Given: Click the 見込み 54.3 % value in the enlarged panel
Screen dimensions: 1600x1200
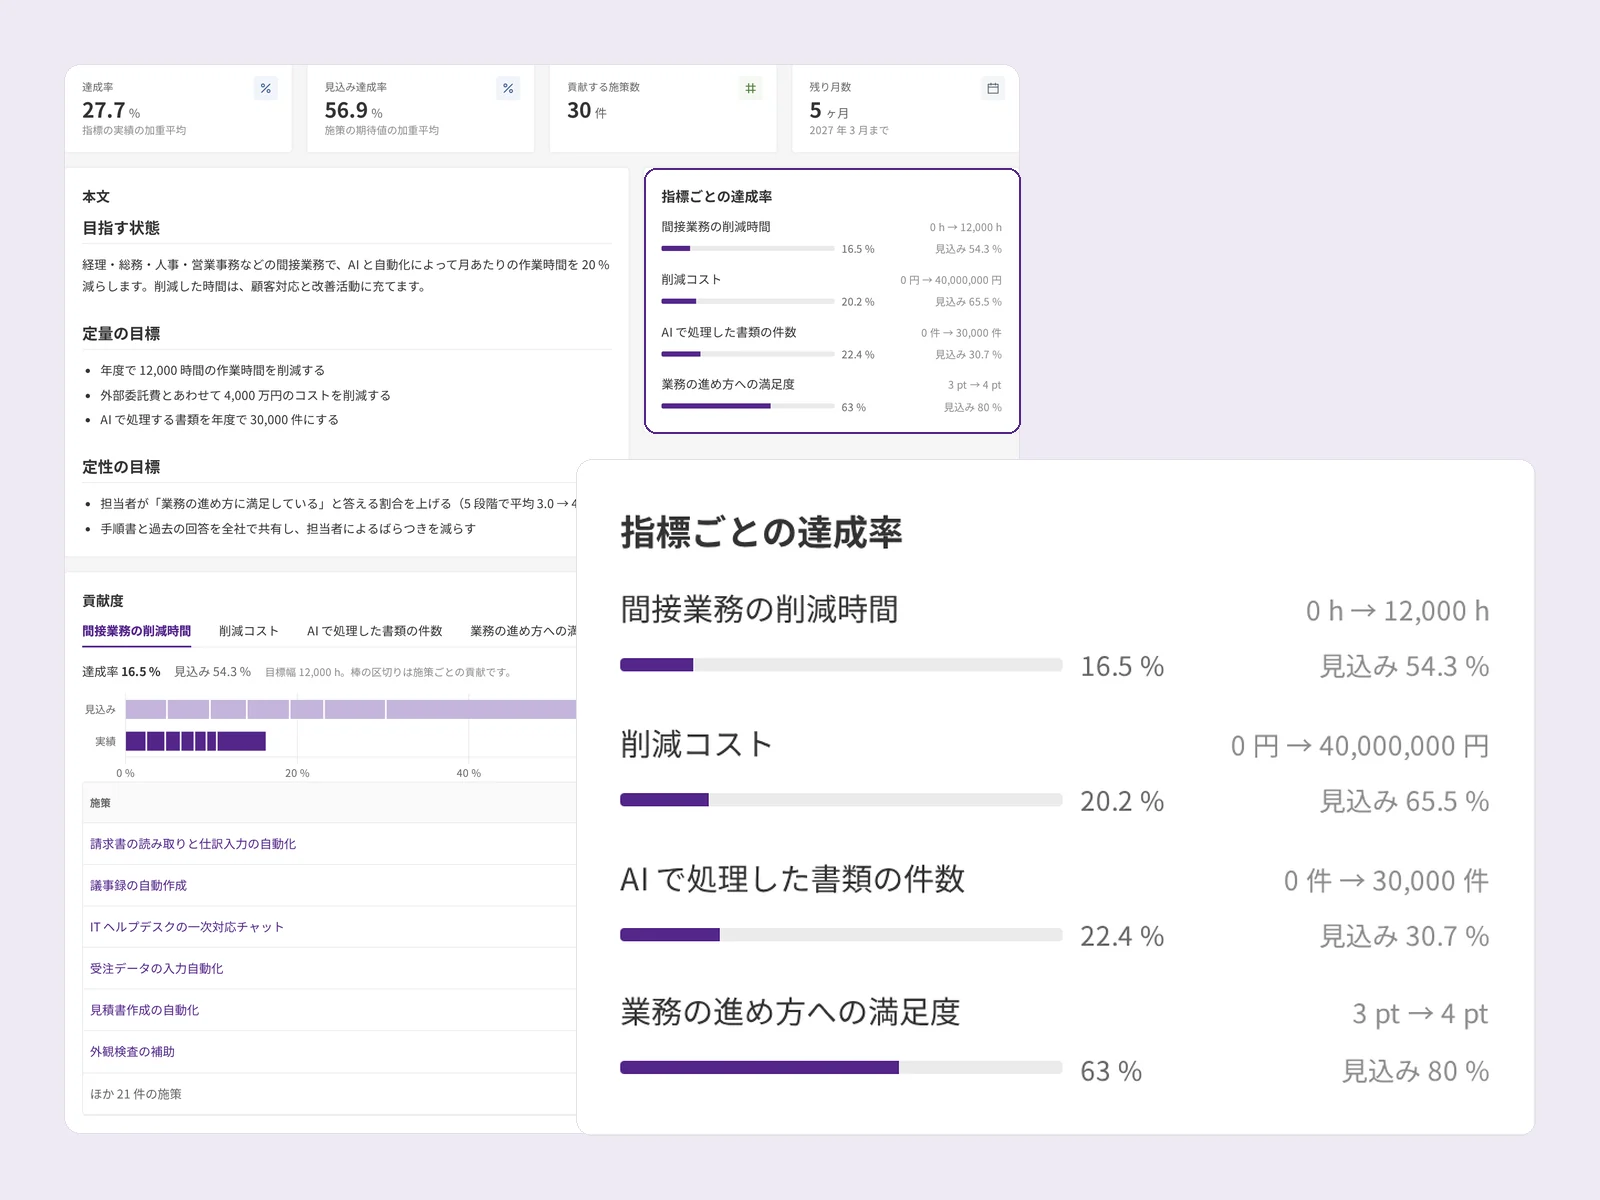Looking at the screenshot, I should pos(1404,667).
